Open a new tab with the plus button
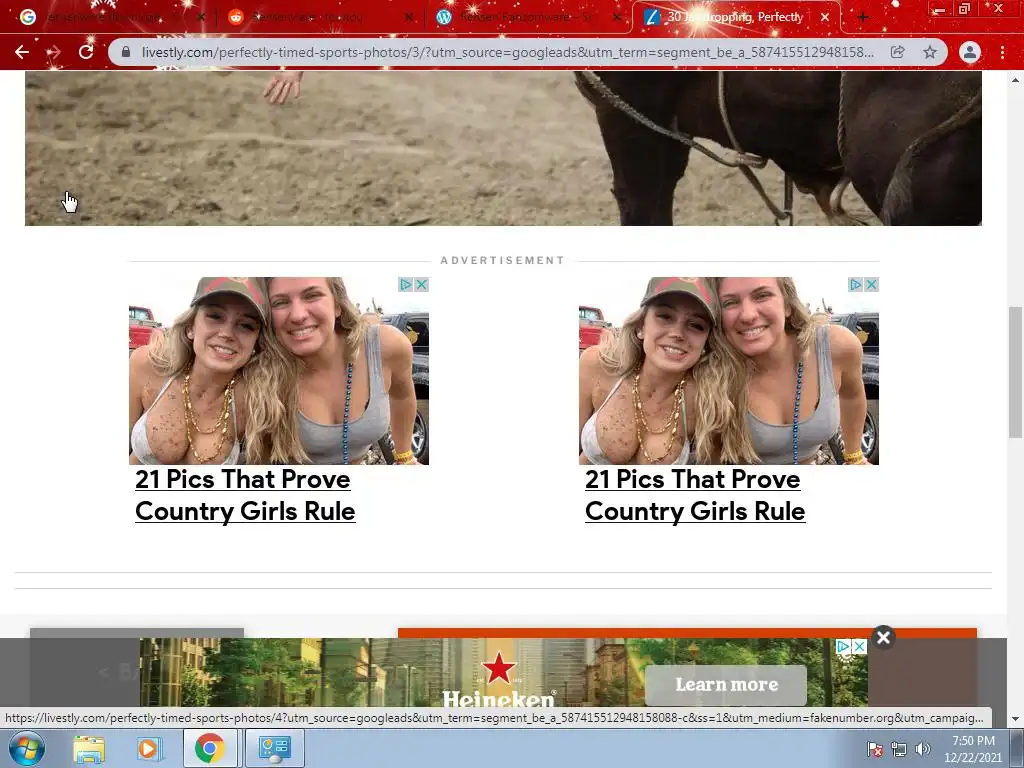Viewport: 1024px width, 768px height. 863,17
